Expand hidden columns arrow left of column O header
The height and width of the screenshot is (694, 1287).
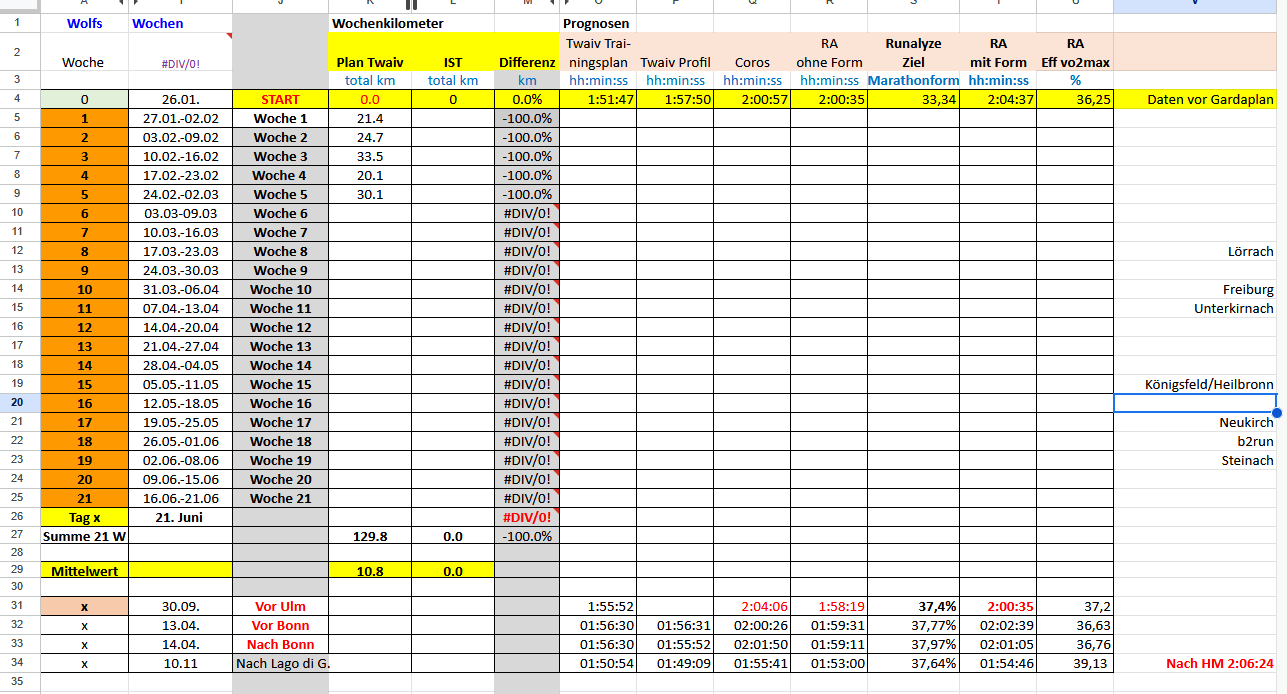click(567, 5)
